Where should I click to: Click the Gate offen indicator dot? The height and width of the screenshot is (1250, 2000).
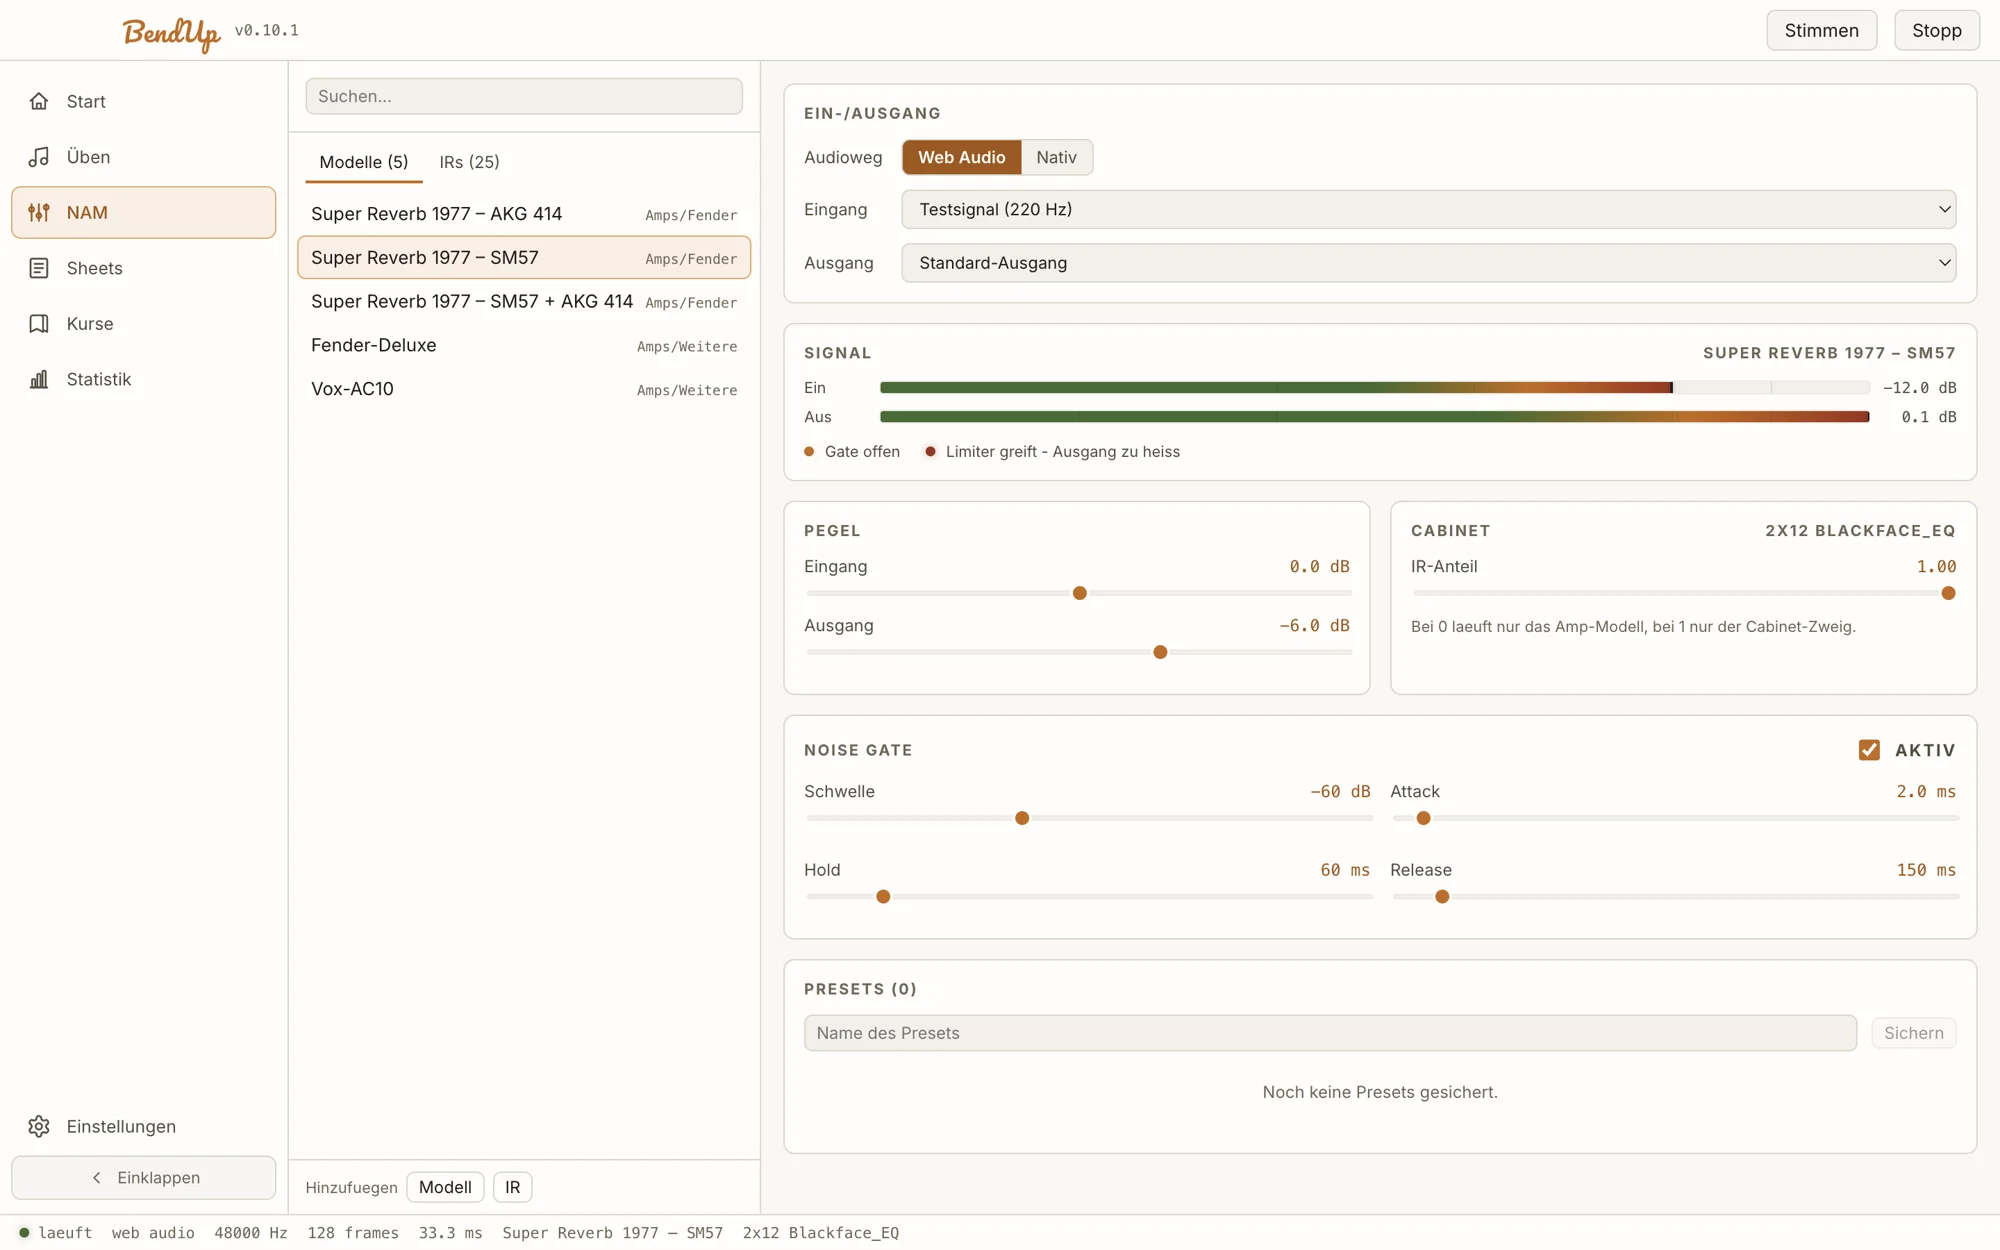coord(809,452)
